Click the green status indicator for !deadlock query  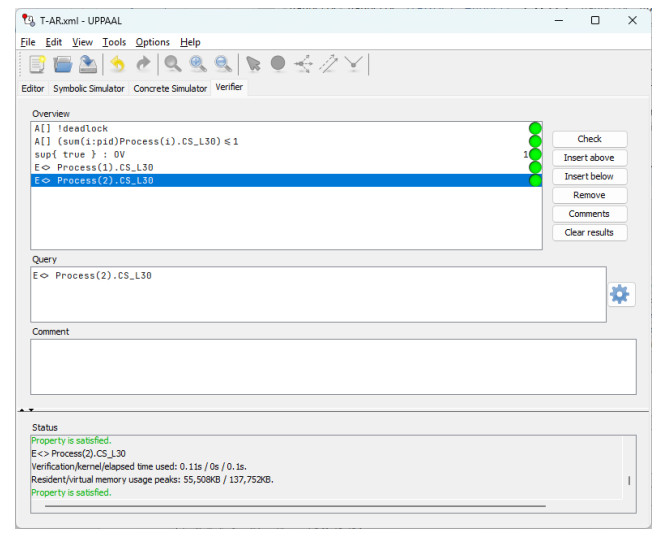[535, 128]
